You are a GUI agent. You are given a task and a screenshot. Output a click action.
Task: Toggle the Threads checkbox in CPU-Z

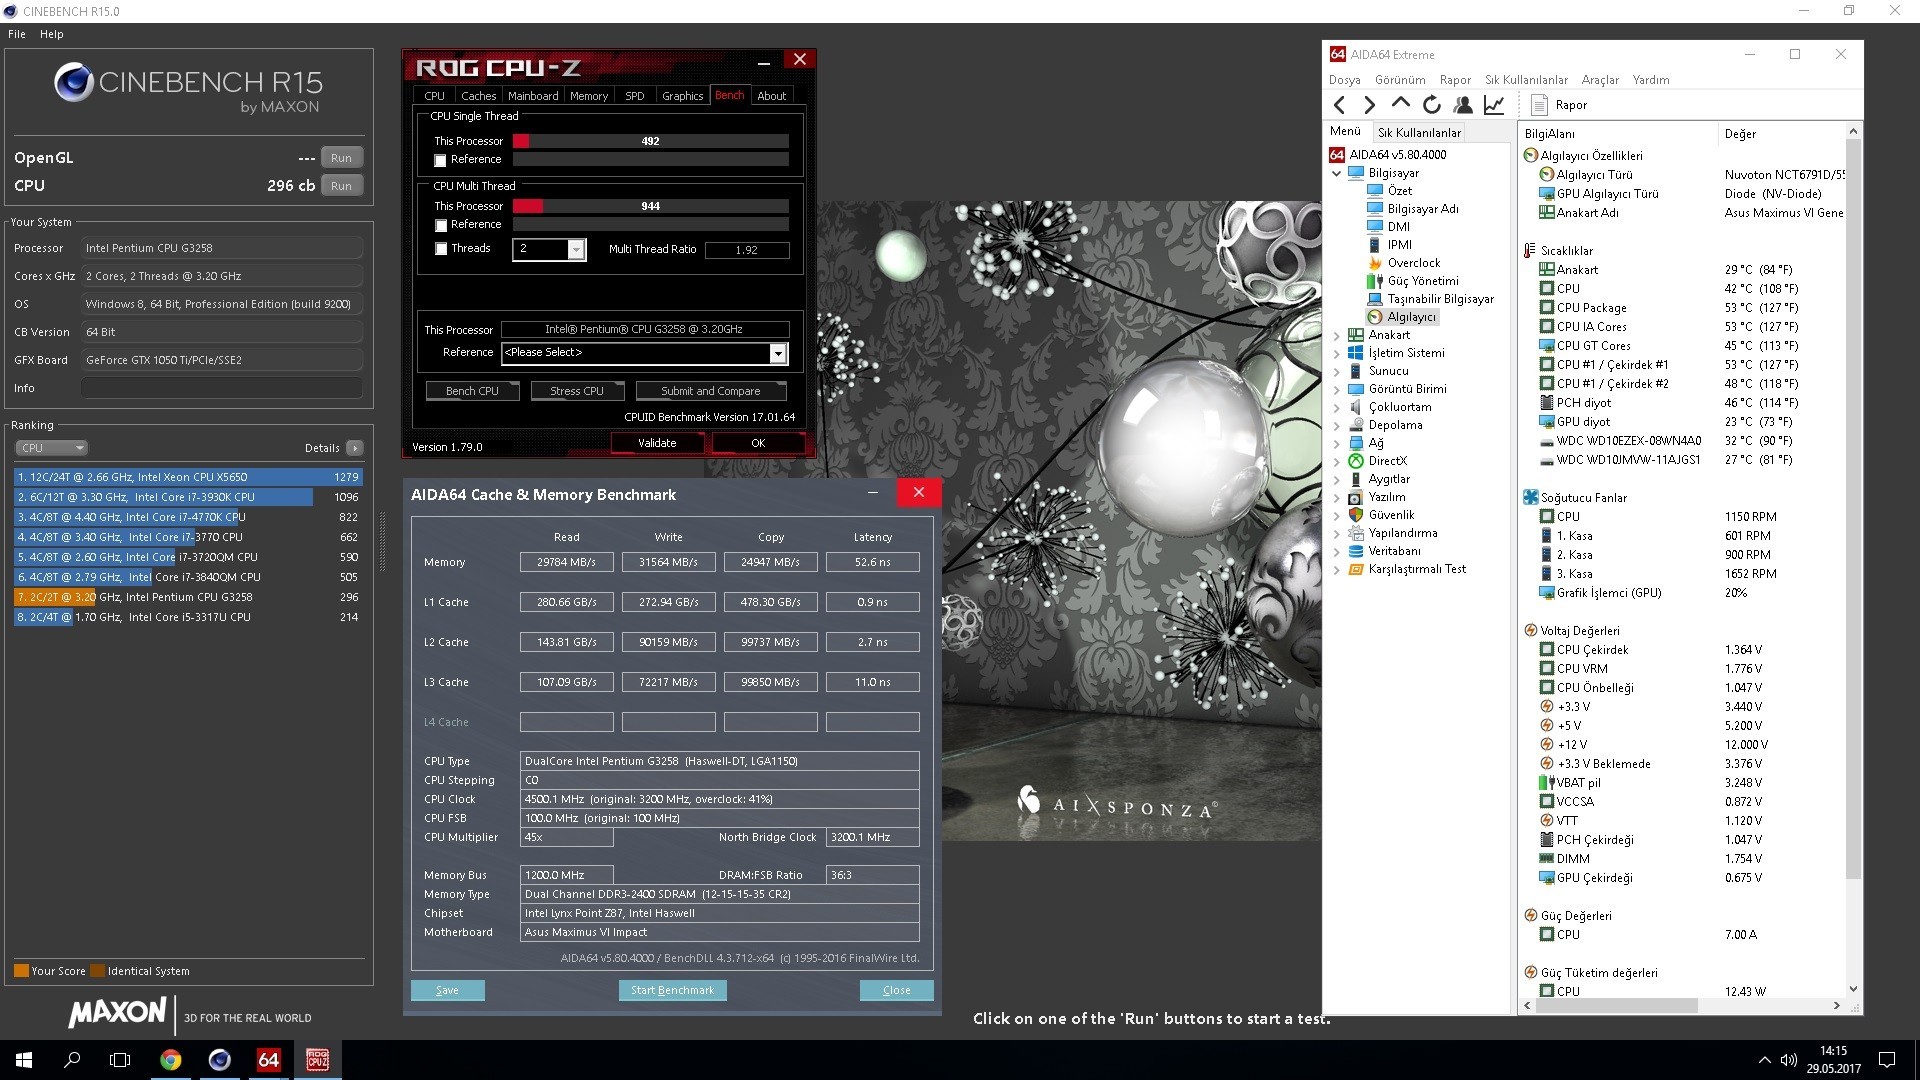(440, 249)
